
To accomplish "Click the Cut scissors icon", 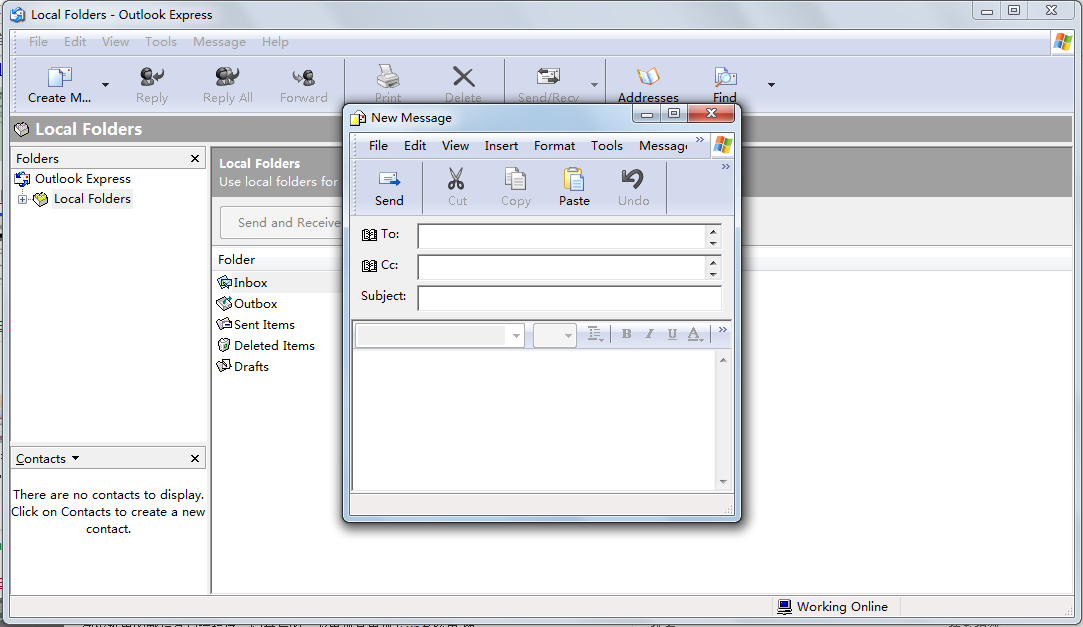I will 456,179.
